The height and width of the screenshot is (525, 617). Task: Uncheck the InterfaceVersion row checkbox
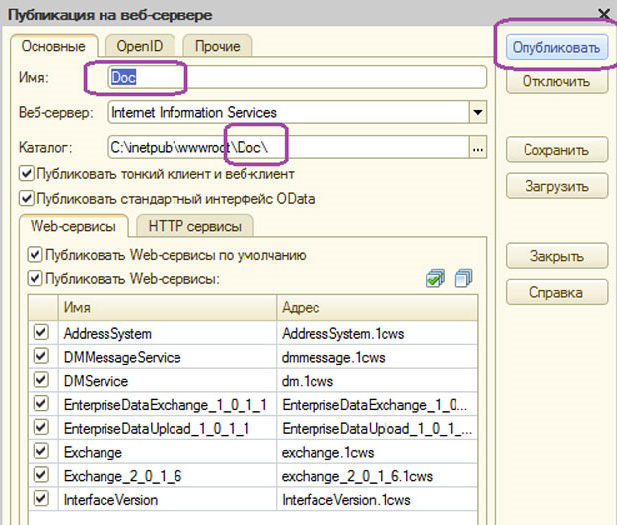[41, 499]
